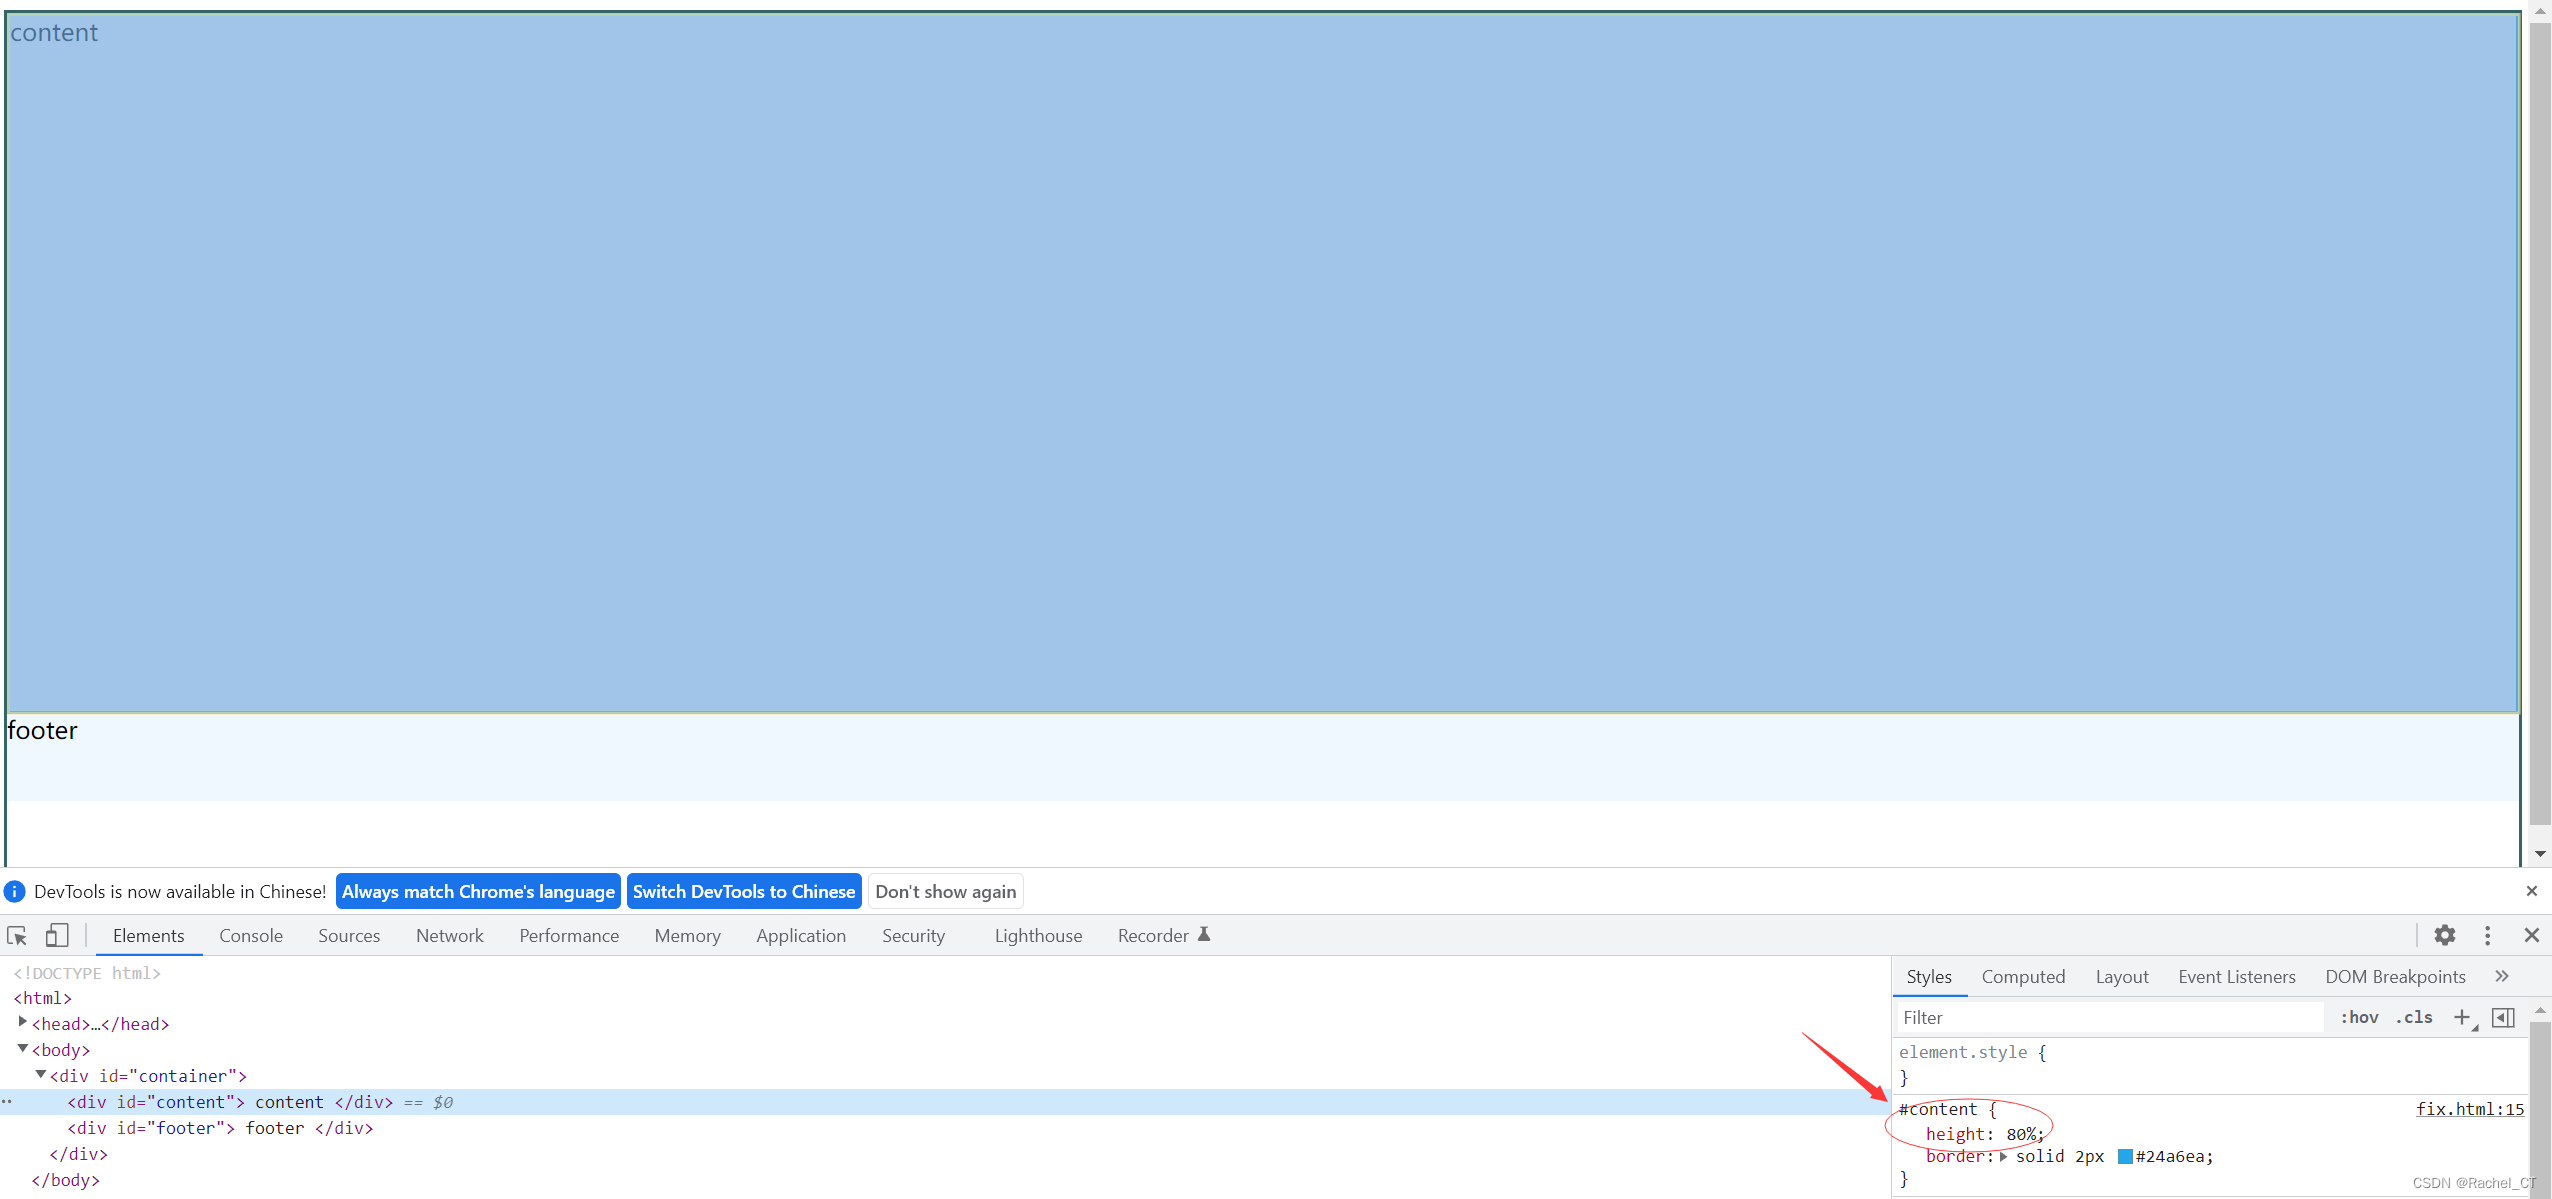Open DevTools three-dot customize menu
This screenshot has width=2552, height=1199.
2487,935
